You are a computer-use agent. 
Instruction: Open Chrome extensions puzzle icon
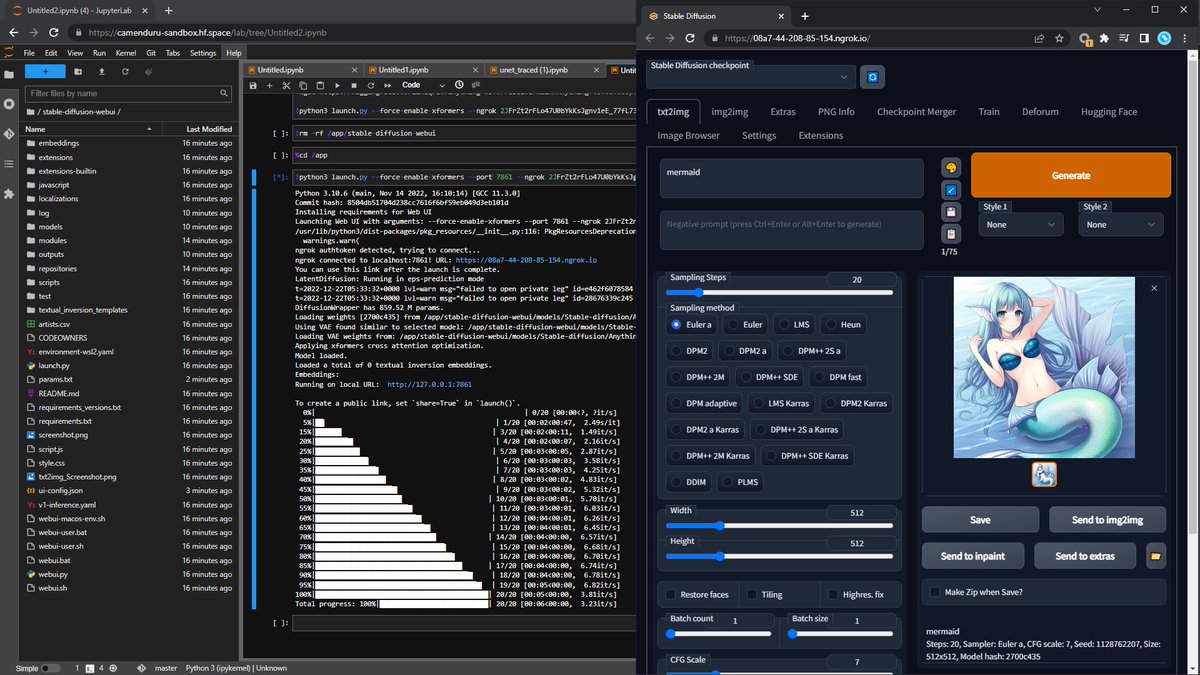click(x=1104, y=39)
